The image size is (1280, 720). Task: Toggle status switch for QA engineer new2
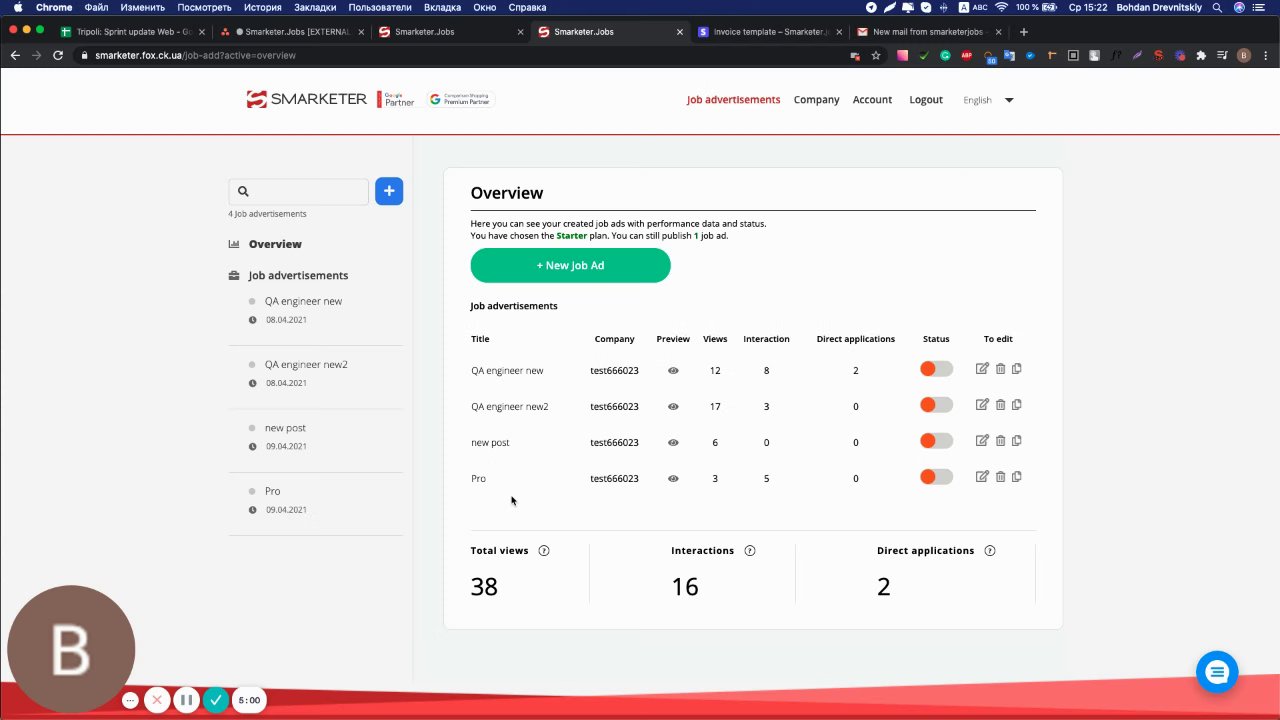pos(936,405)
